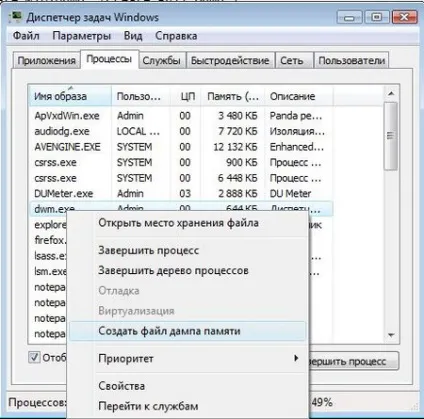Click Изоляция... description cell
The image size is (424, 419).
tap(297, 131)
